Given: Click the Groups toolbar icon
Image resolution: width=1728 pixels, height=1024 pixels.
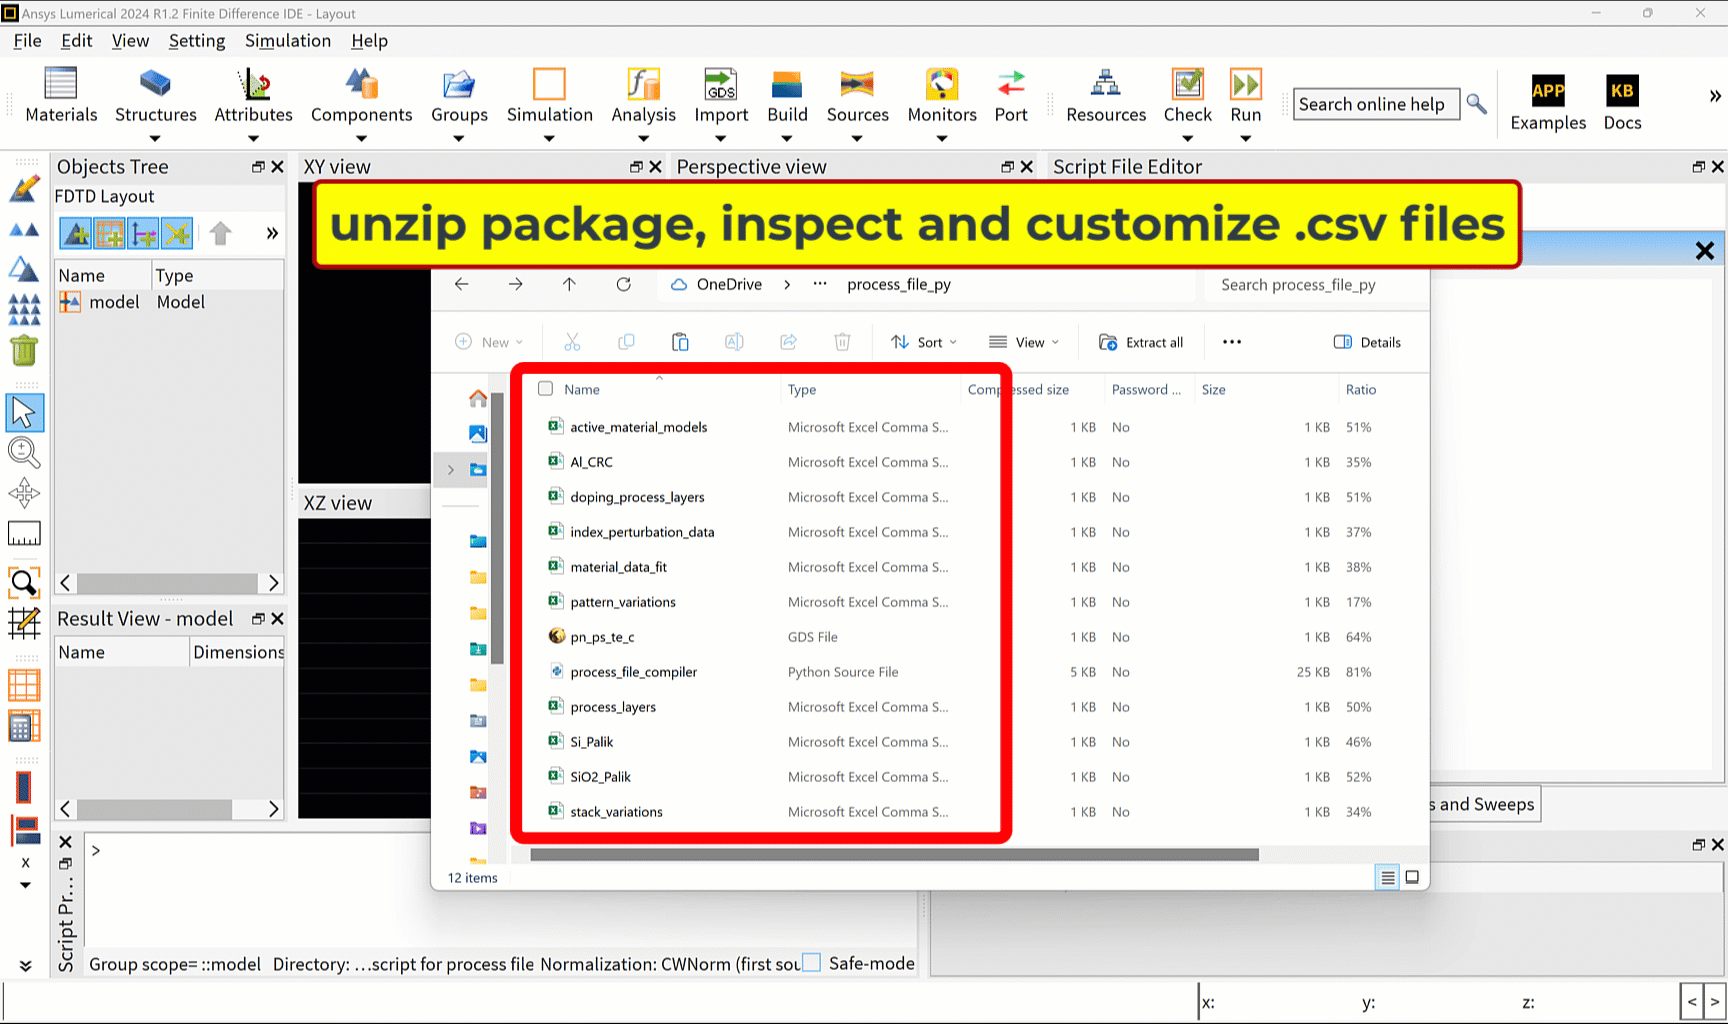Looking at the screenshot, I should pos(459,84).
